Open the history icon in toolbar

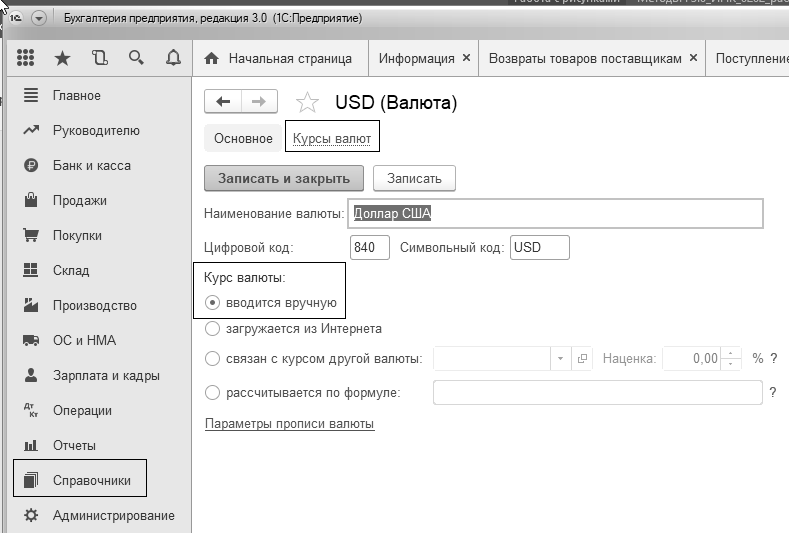pos(100,58)
